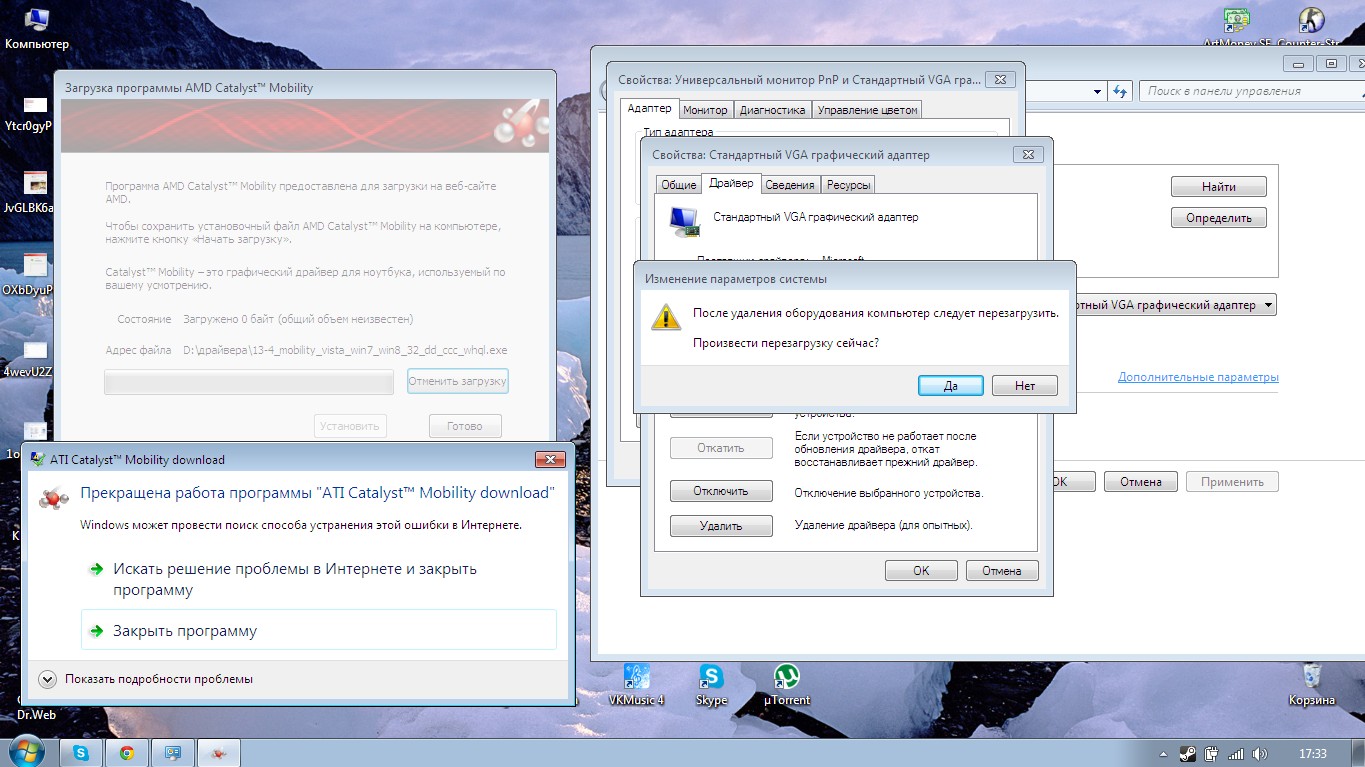Click Установить in AMD Catalyst loader
The width and height of the screenshot is (1365, 767).
pos(350,426)
